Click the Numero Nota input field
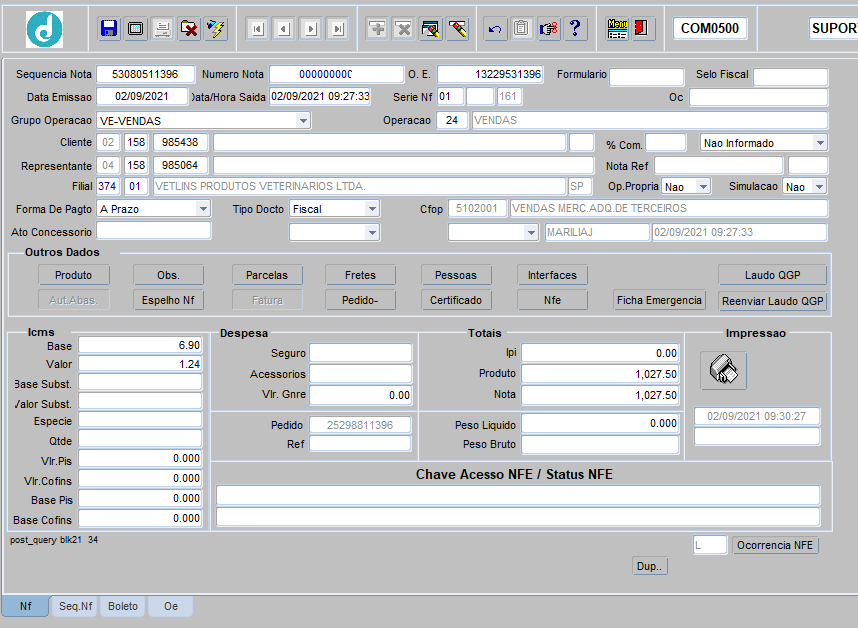 pyautogui.click(x=336, y=74)
